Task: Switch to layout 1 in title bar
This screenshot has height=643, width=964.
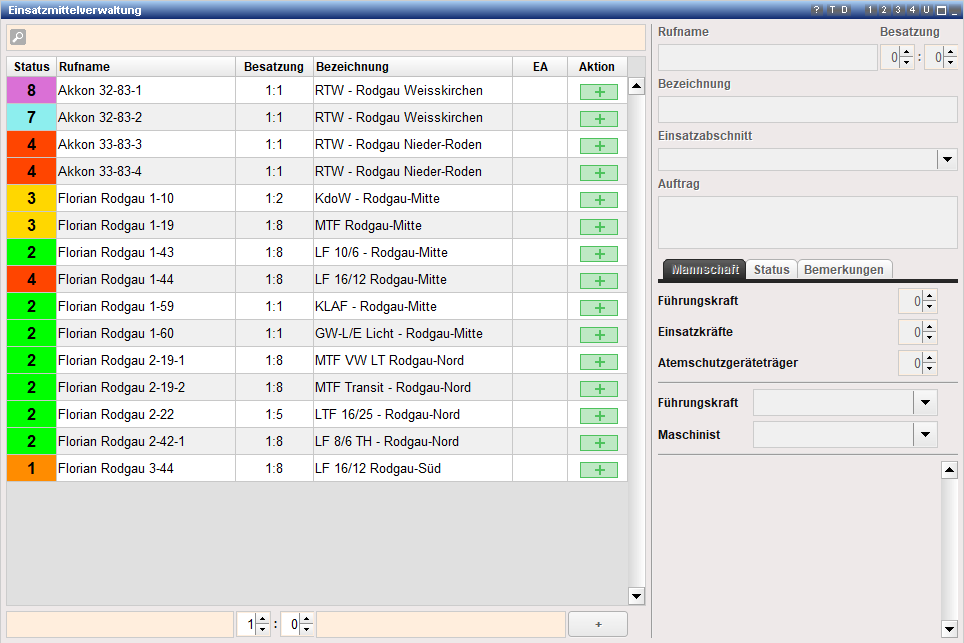Action: pos(870,10)
